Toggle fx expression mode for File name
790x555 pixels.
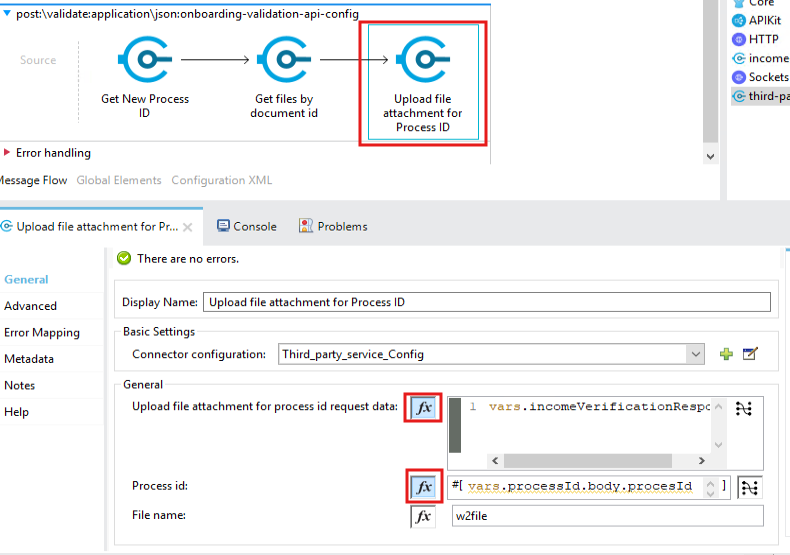tap(423, 516)
